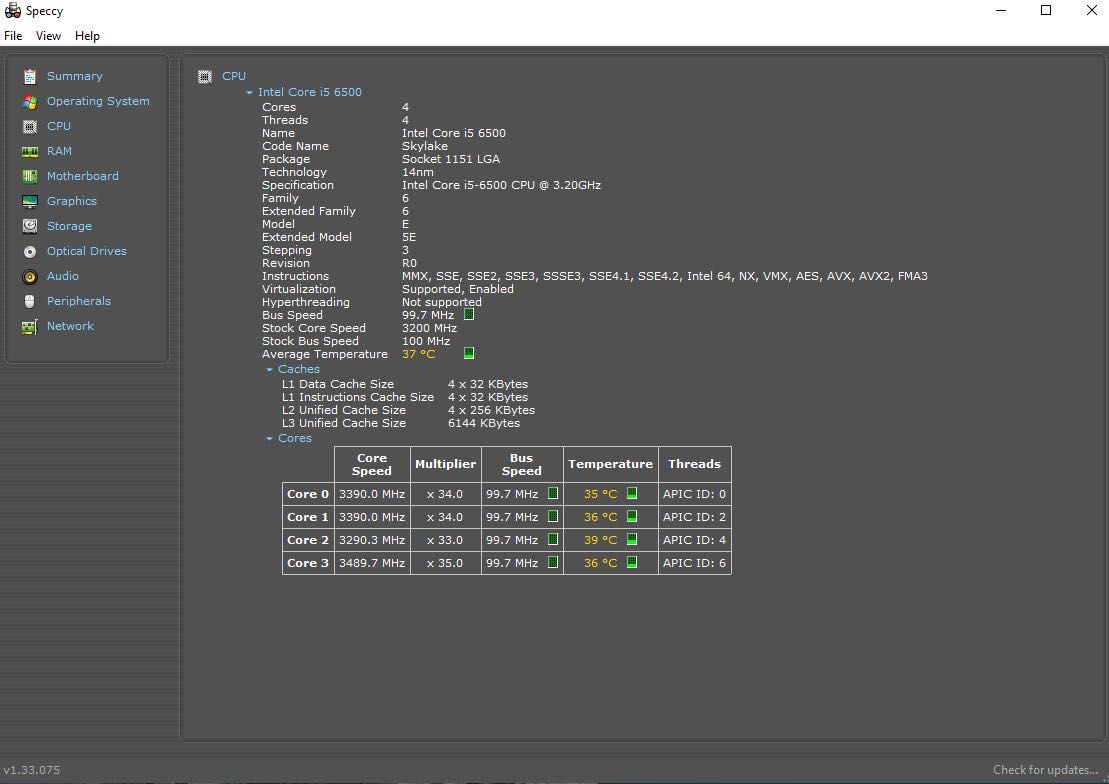Click the CPU heading text in main panel
The width and height of the screenshot is (1109, 784).
tap(234, 76)
